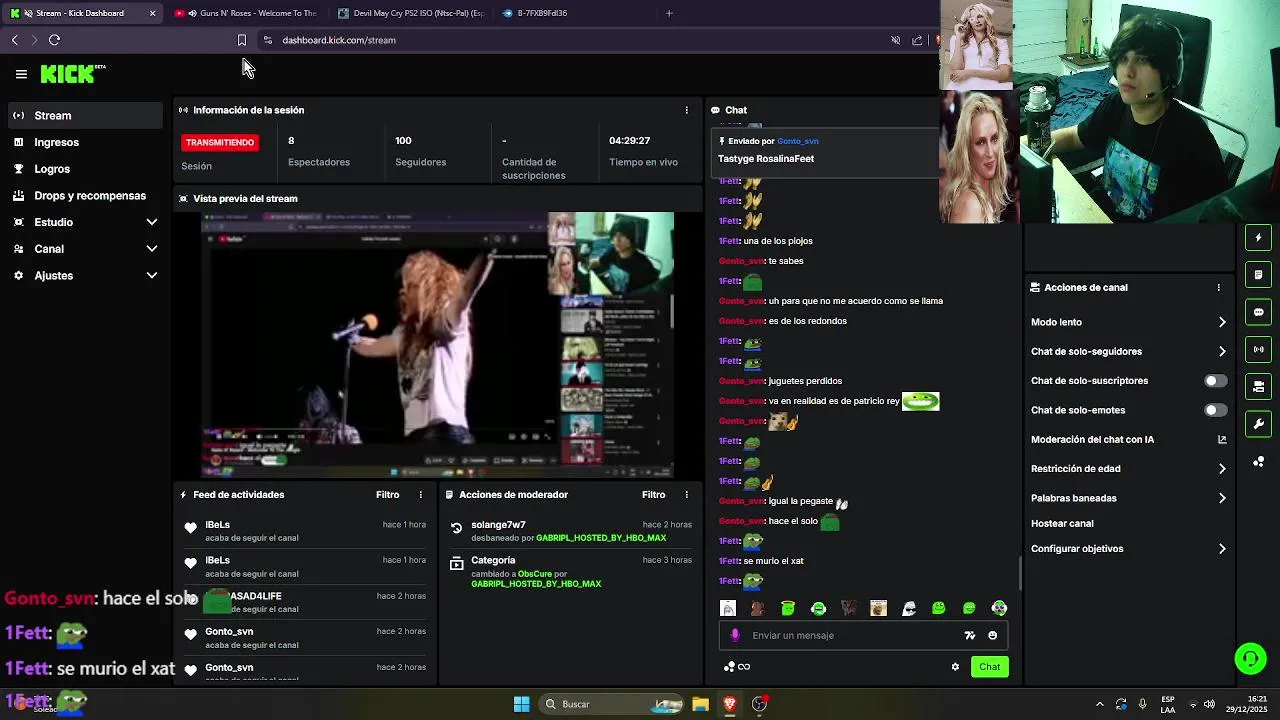Click Hostear canal option
1280x720 pixels.
pyautogui.click(x=1062, y=524)
